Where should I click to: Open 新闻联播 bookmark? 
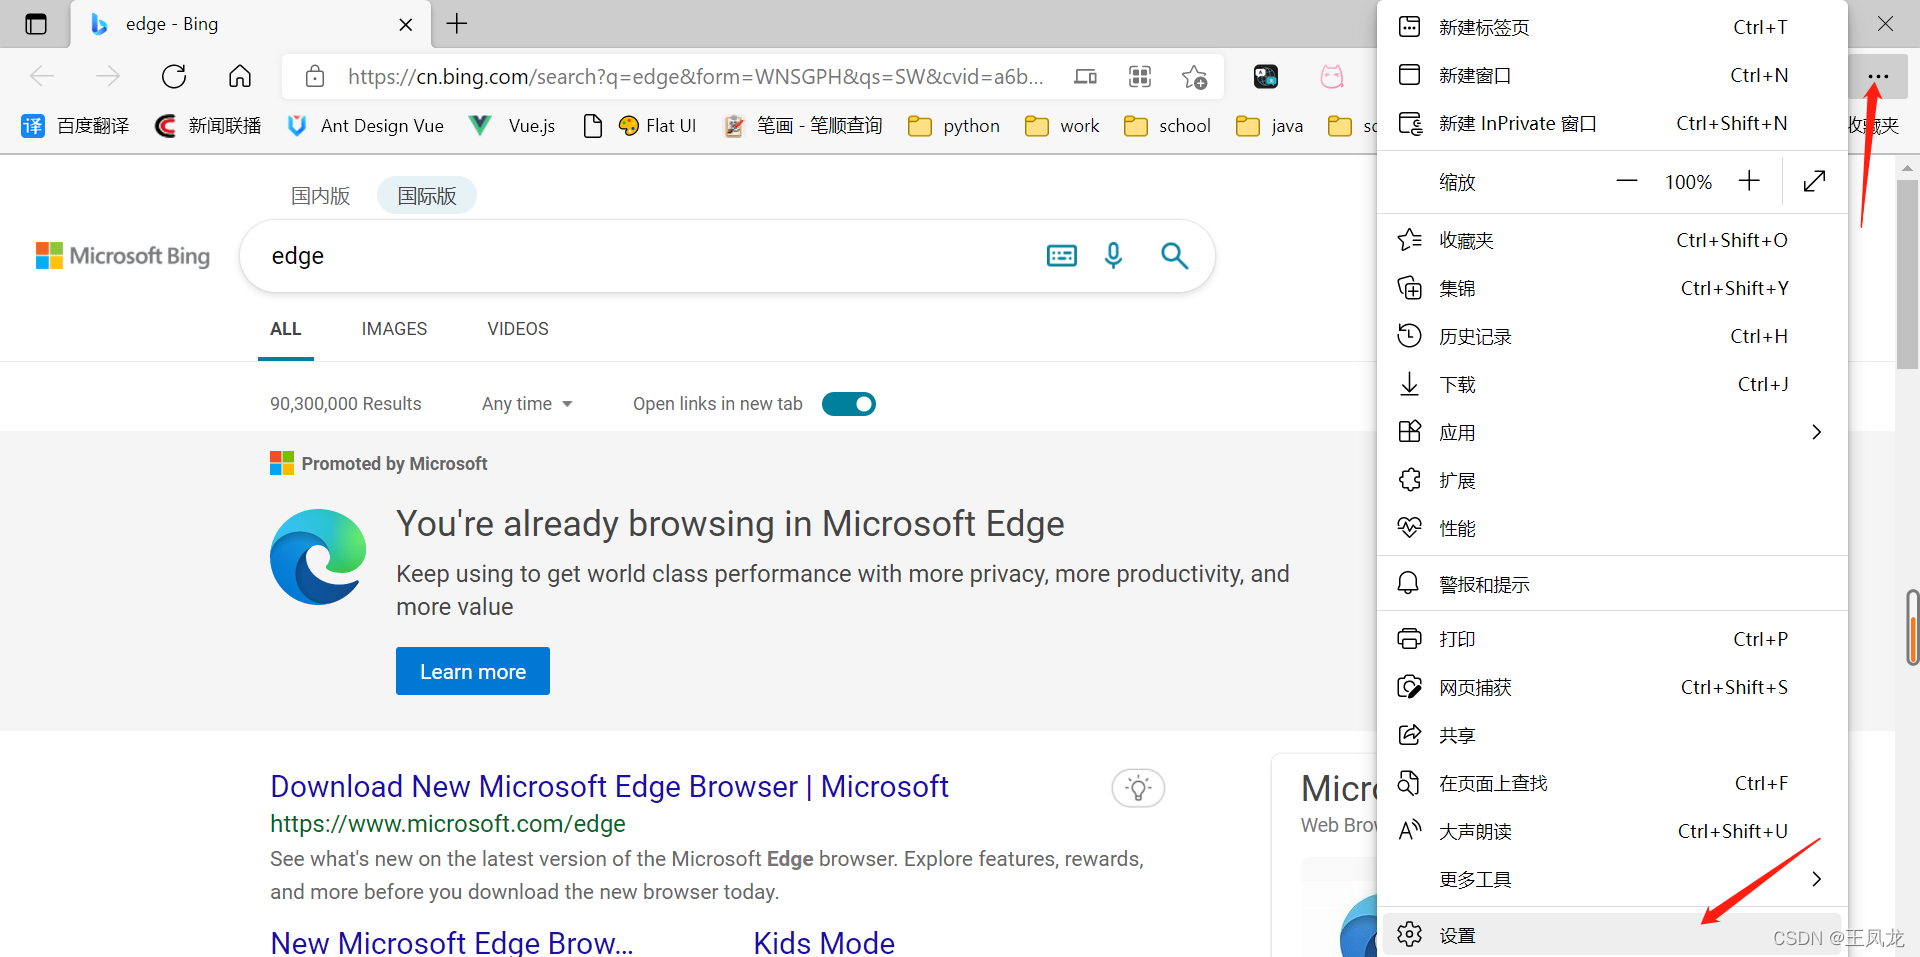(x=208, y=126)
